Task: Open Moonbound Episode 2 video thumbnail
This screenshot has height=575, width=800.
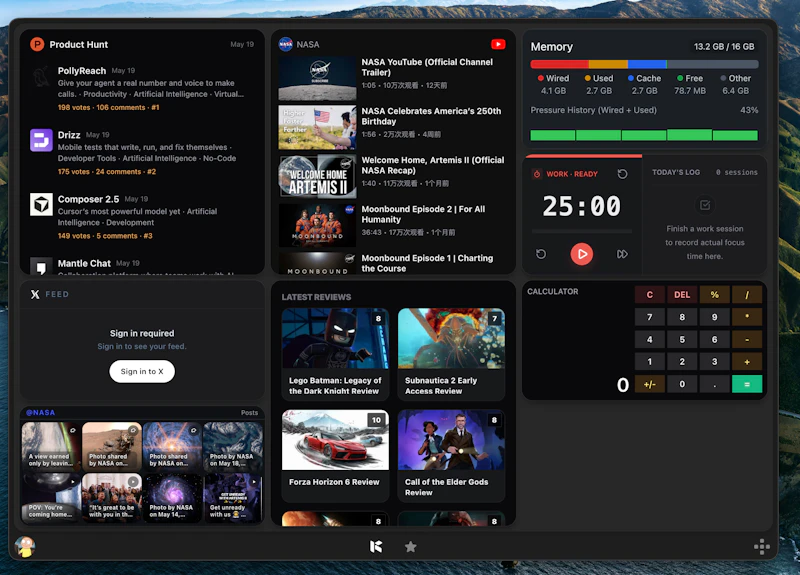Action: [317, 225]
